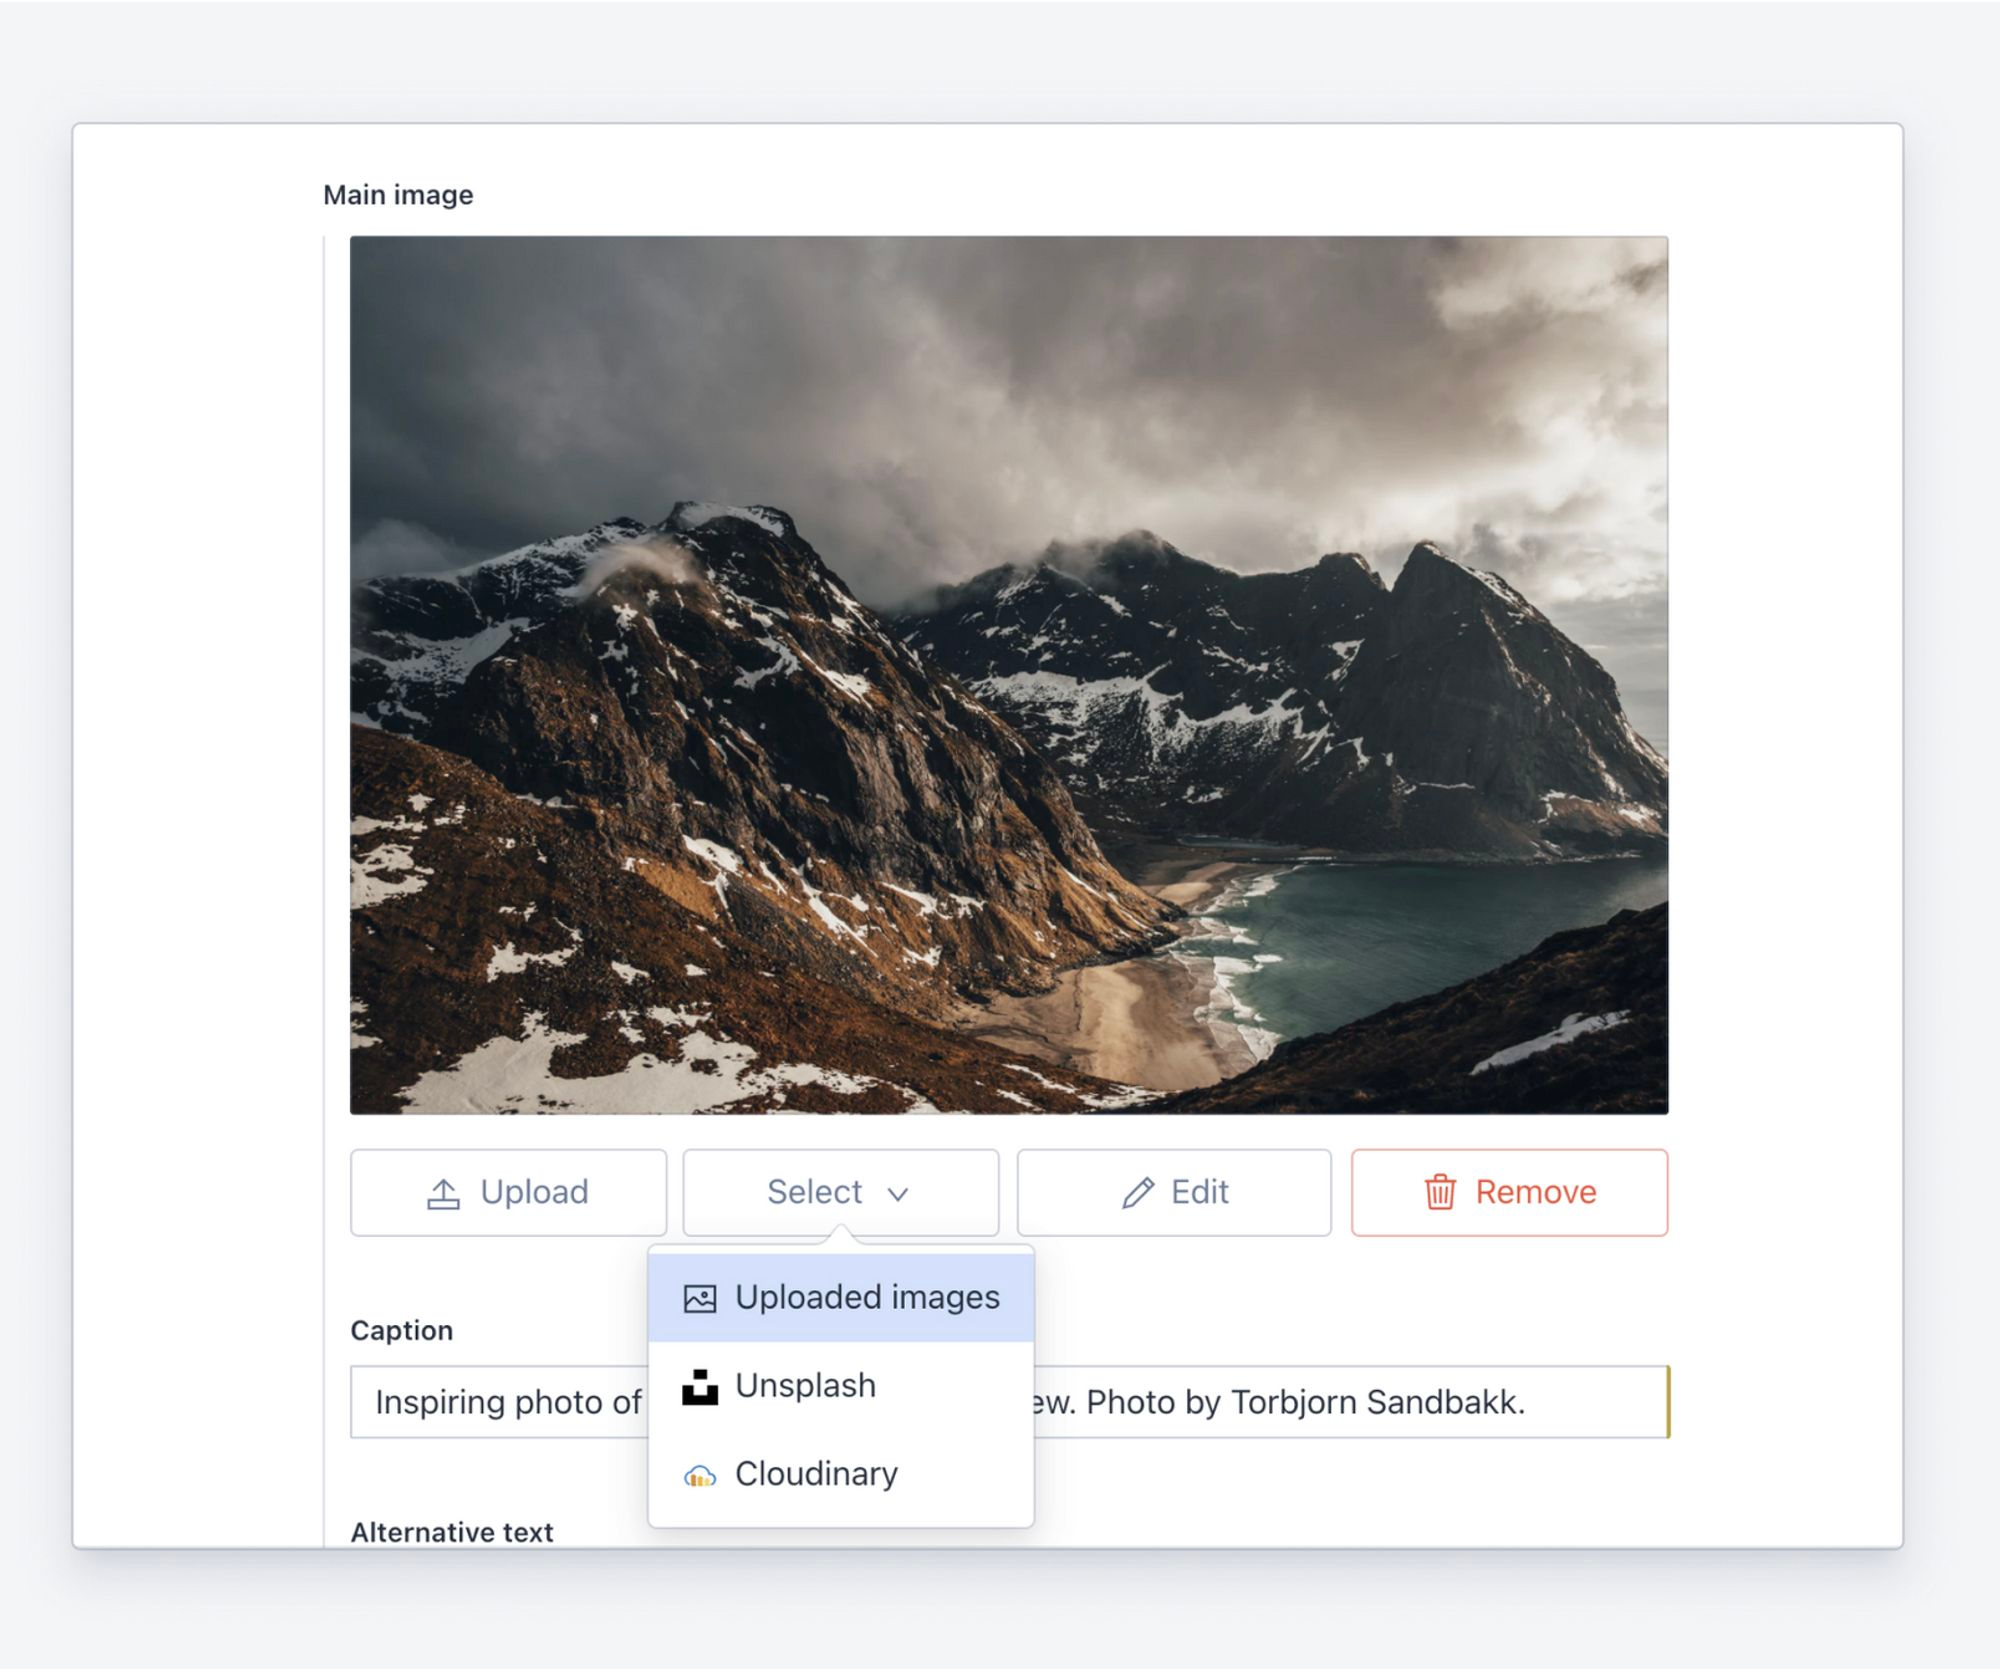The image size is (2000, 1669).
Task: Click the Main image field label
Action: click(x=398, y=195)
